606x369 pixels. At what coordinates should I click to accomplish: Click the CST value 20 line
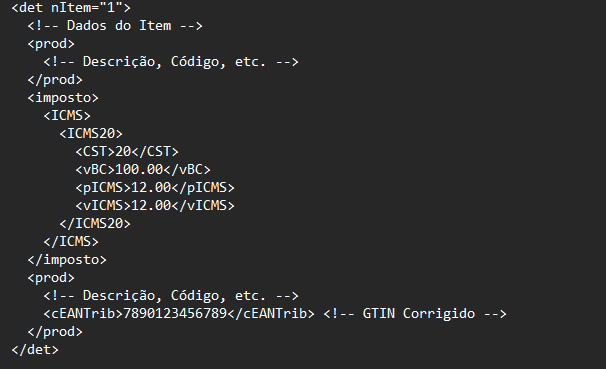127,151
